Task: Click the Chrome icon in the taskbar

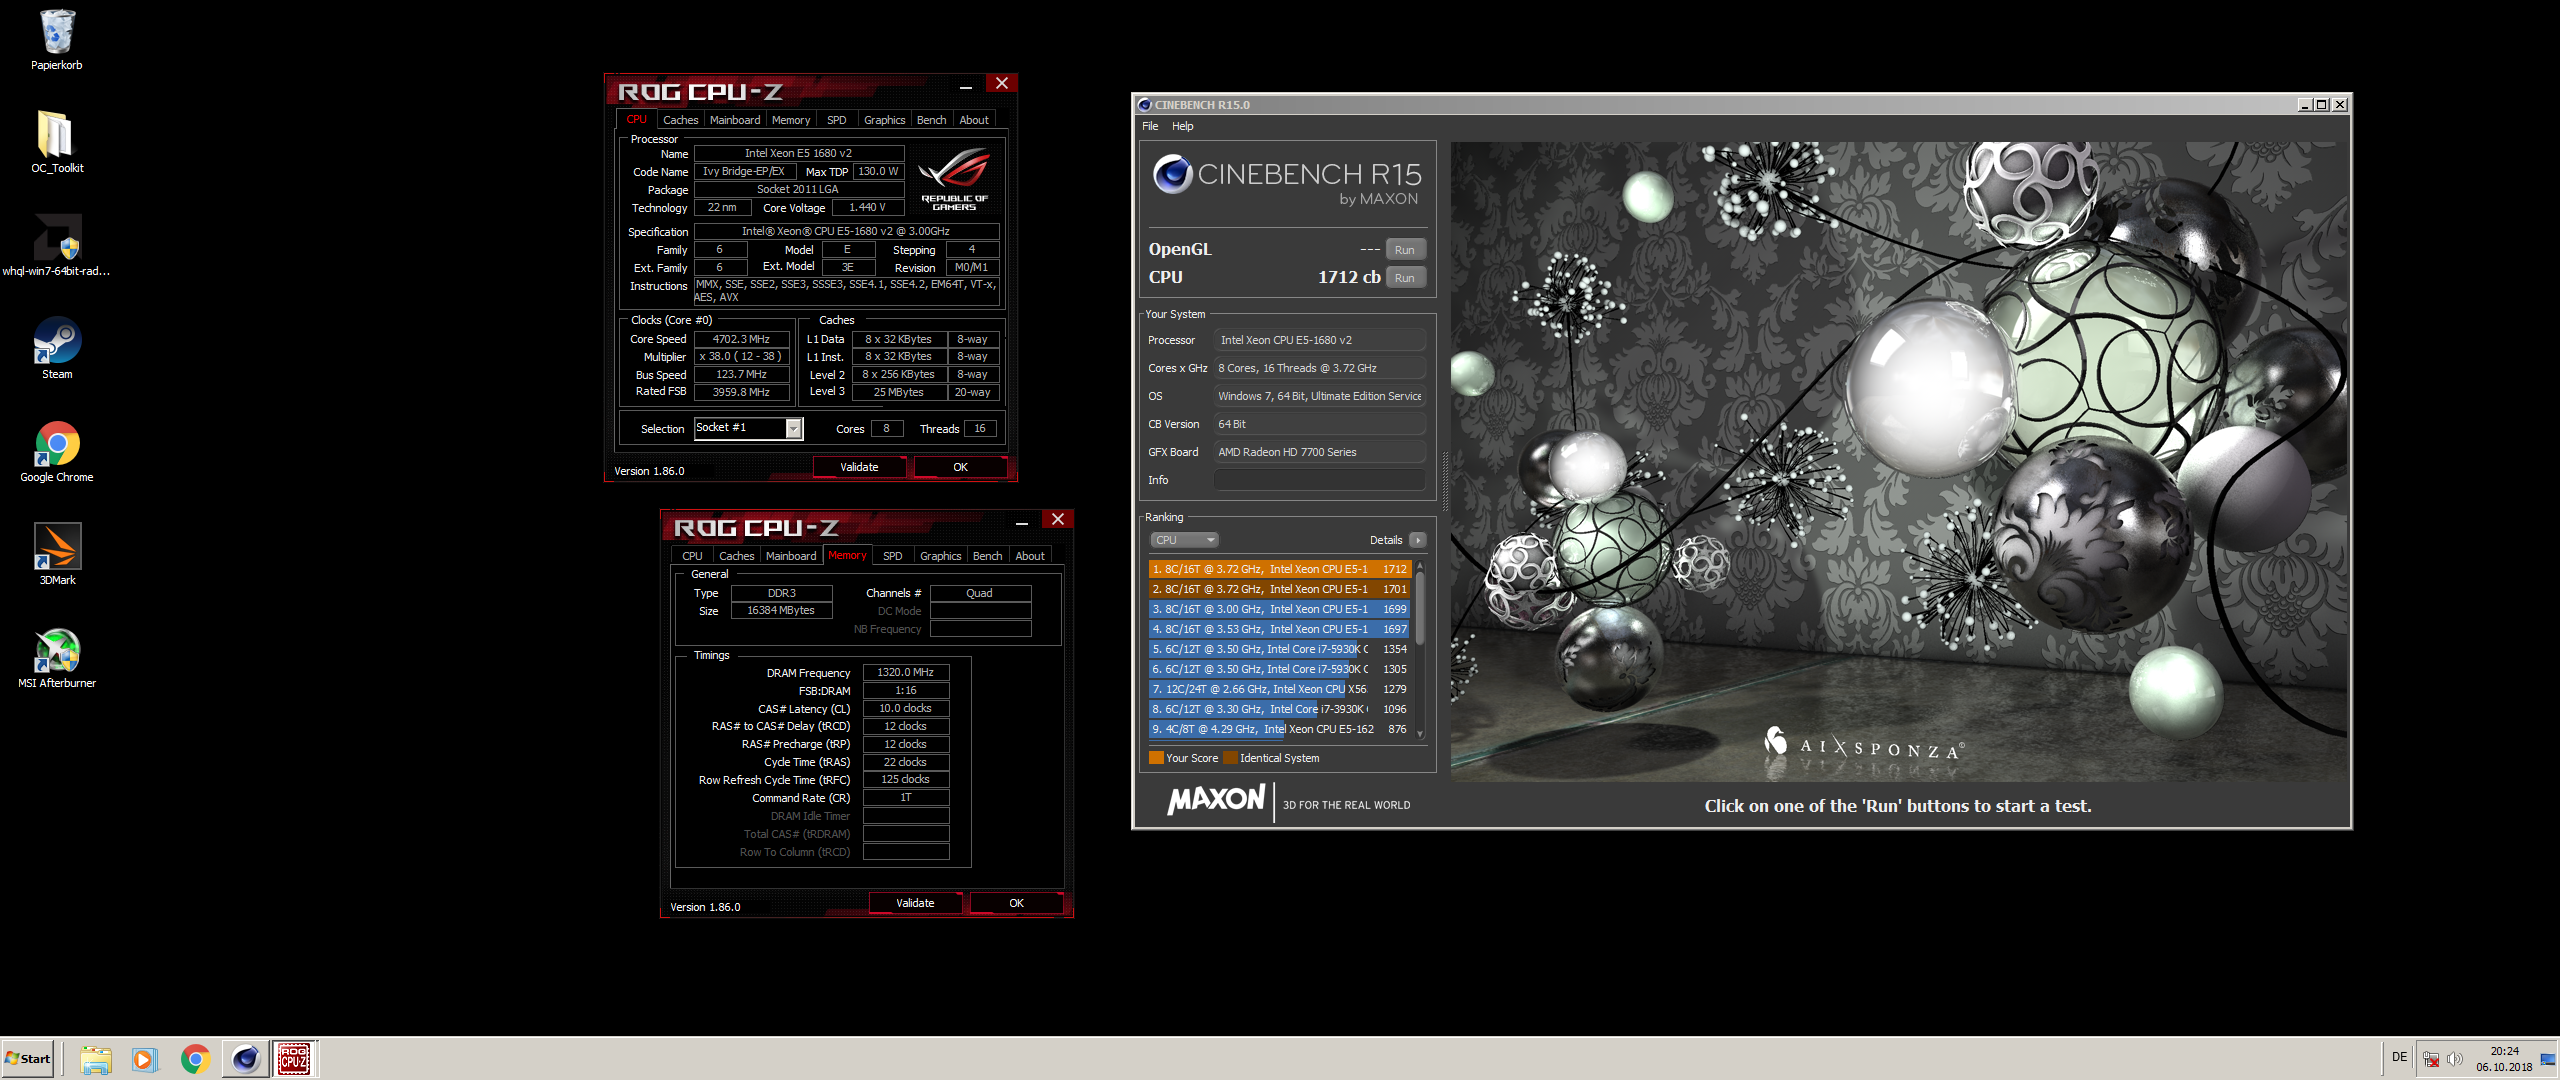Action: 195,1059
